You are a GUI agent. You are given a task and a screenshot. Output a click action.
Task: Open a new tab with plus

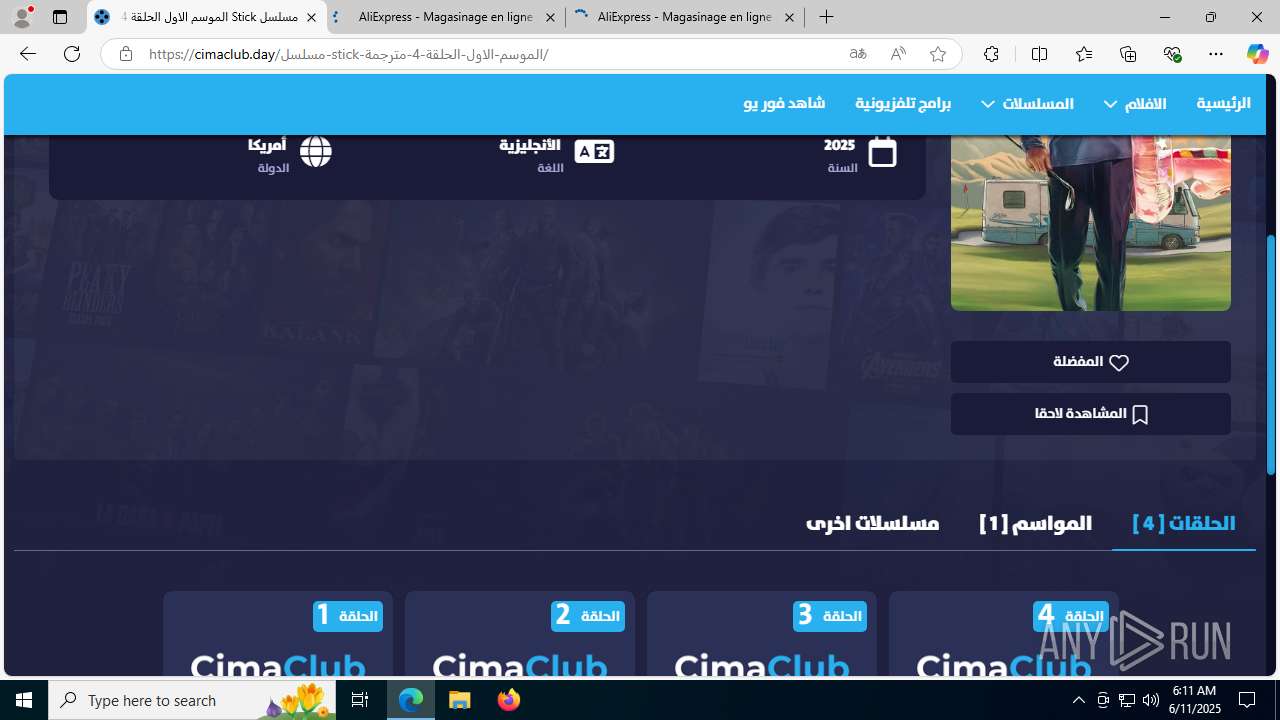826,17
